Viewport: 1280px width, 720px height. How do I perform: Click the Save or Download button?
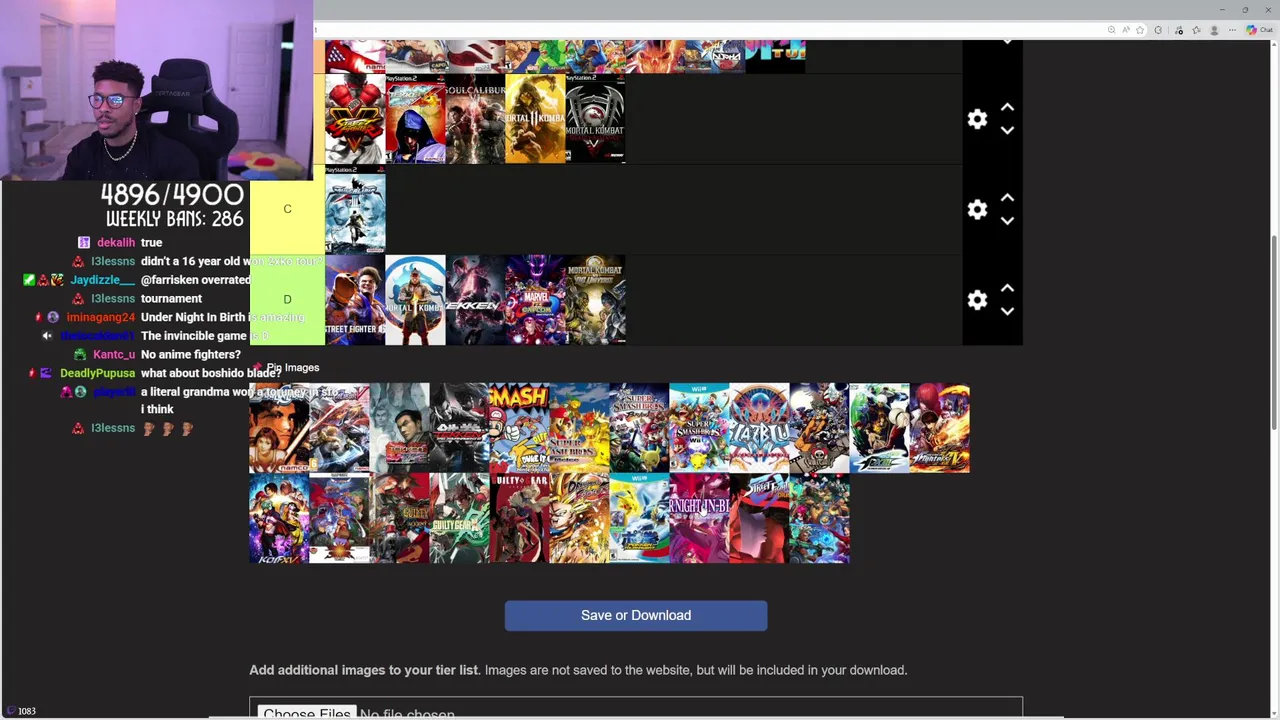[x=636, y=615]
